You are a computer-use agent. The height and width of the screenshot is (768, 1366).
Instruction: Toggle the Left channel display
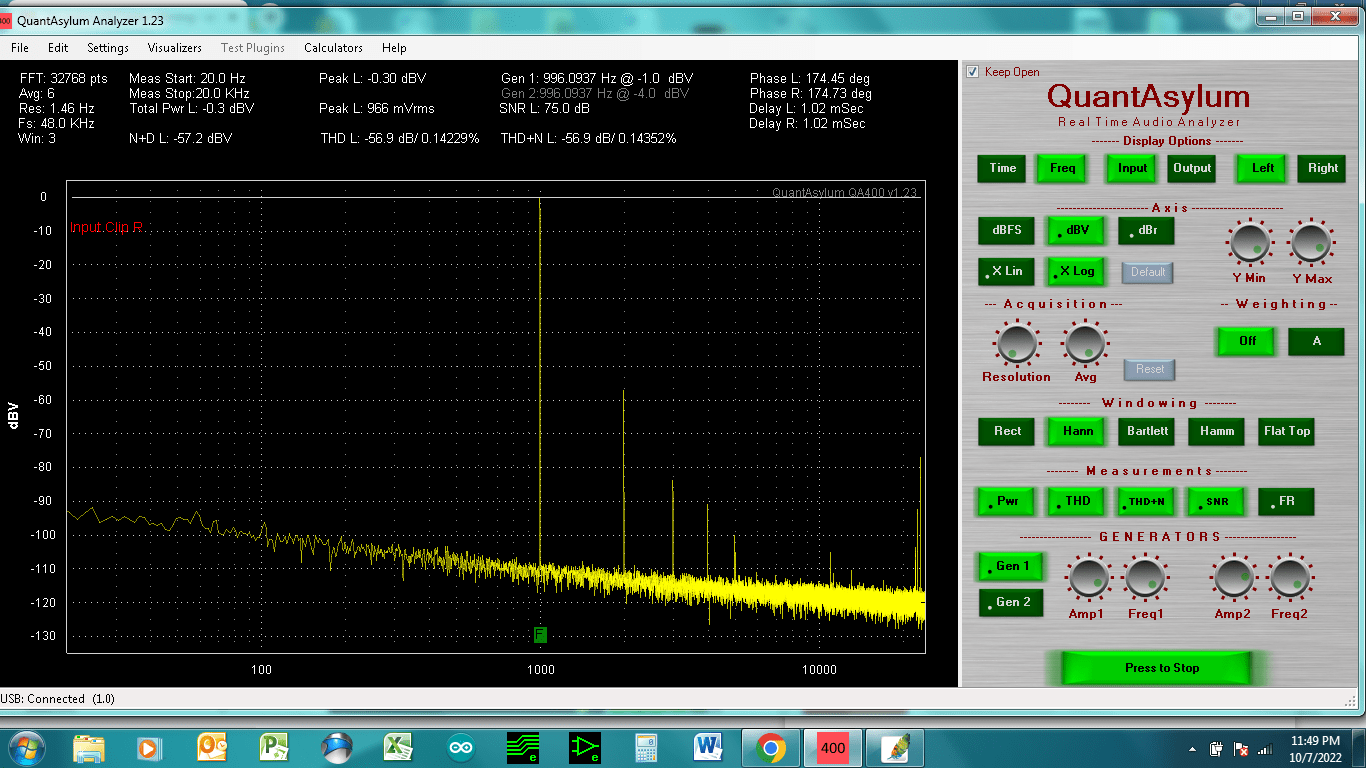1263,168
